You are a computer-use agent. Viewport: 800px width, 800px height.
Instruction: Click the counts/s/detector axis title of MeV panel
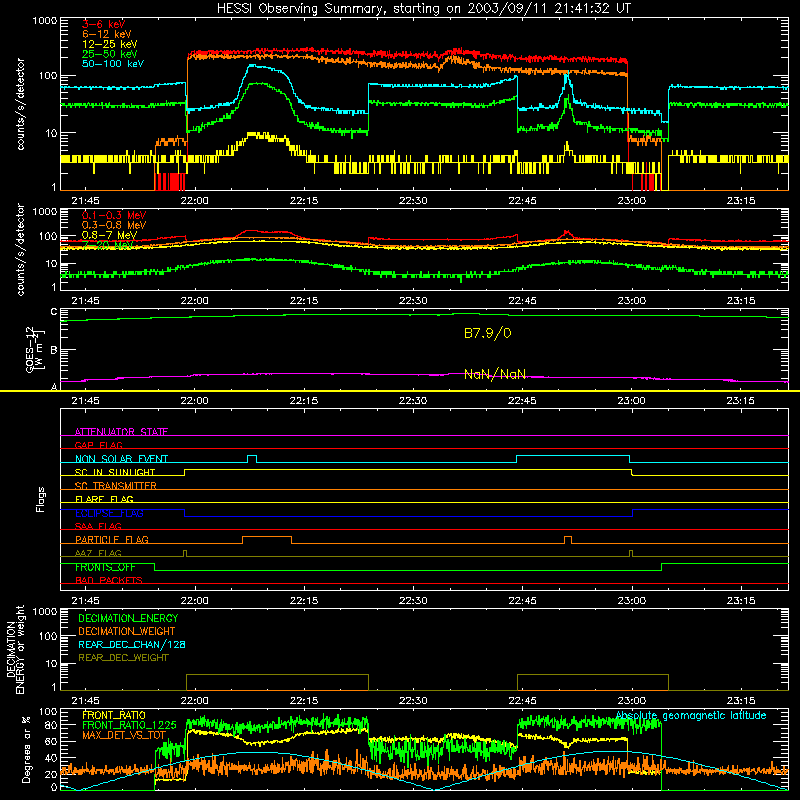(20, 249)
